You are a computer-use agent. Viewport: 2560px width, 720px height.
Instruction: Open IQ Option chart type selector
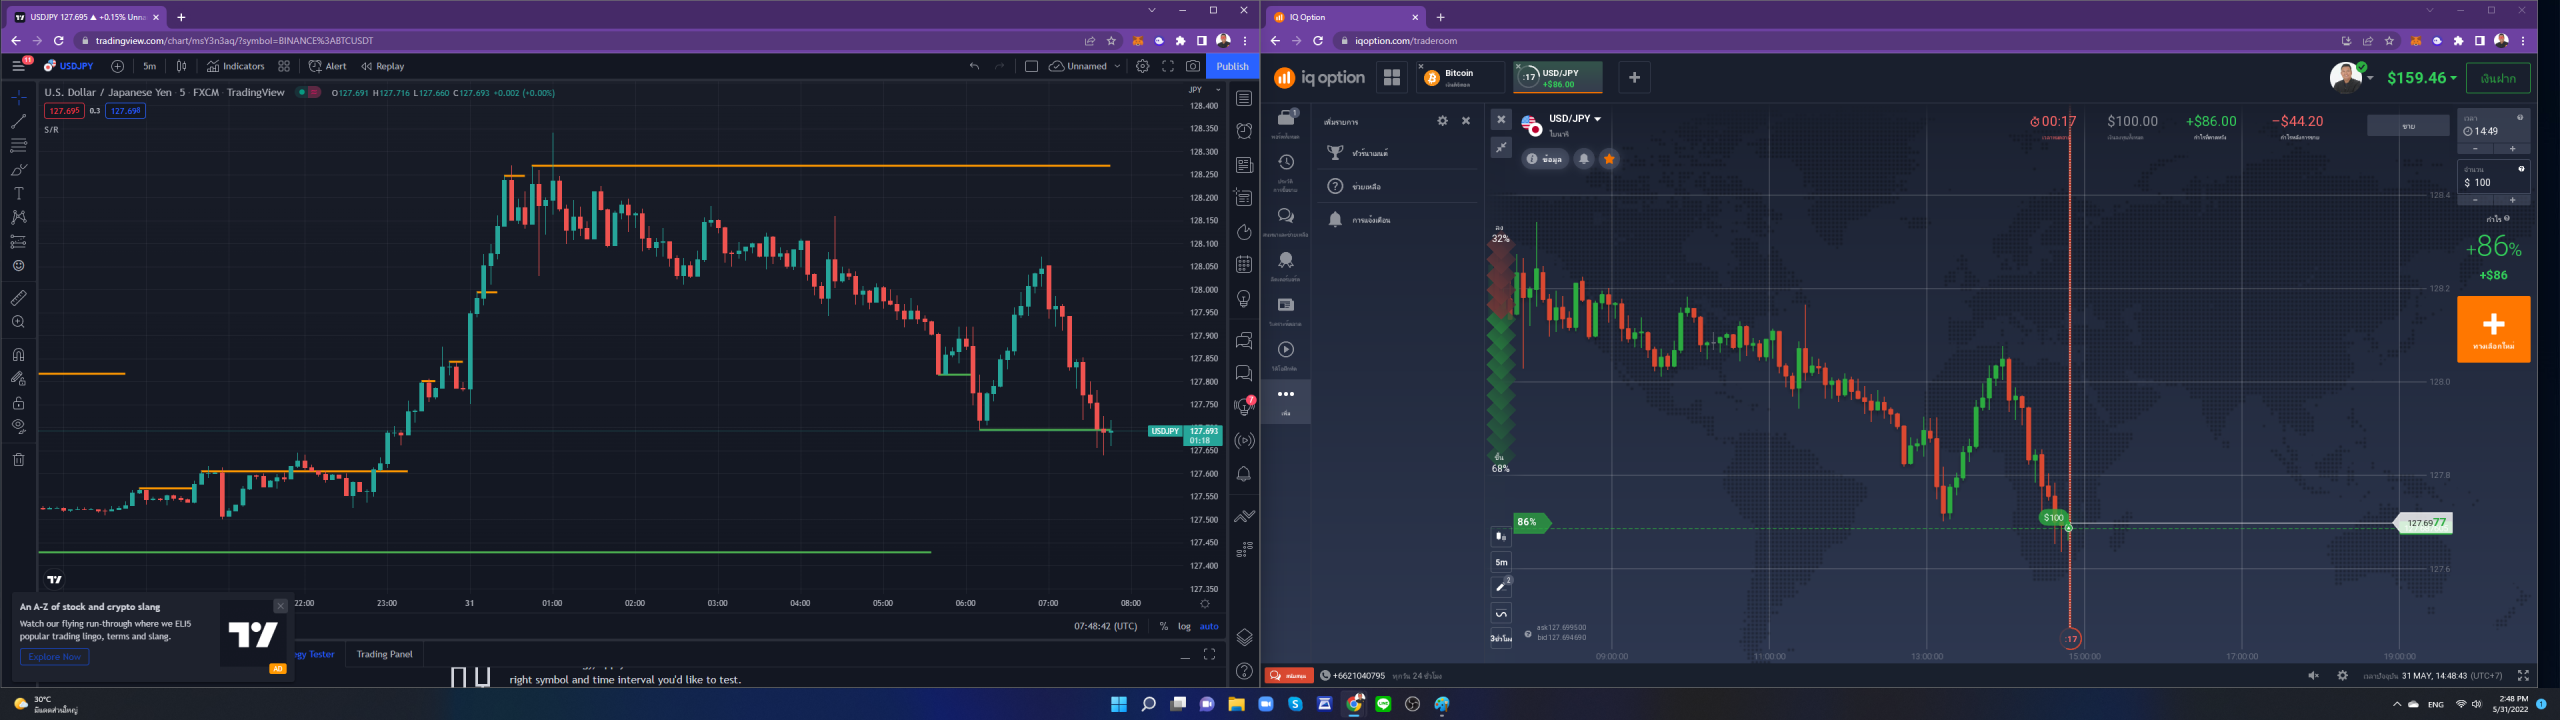click(x=1501, y=535)
